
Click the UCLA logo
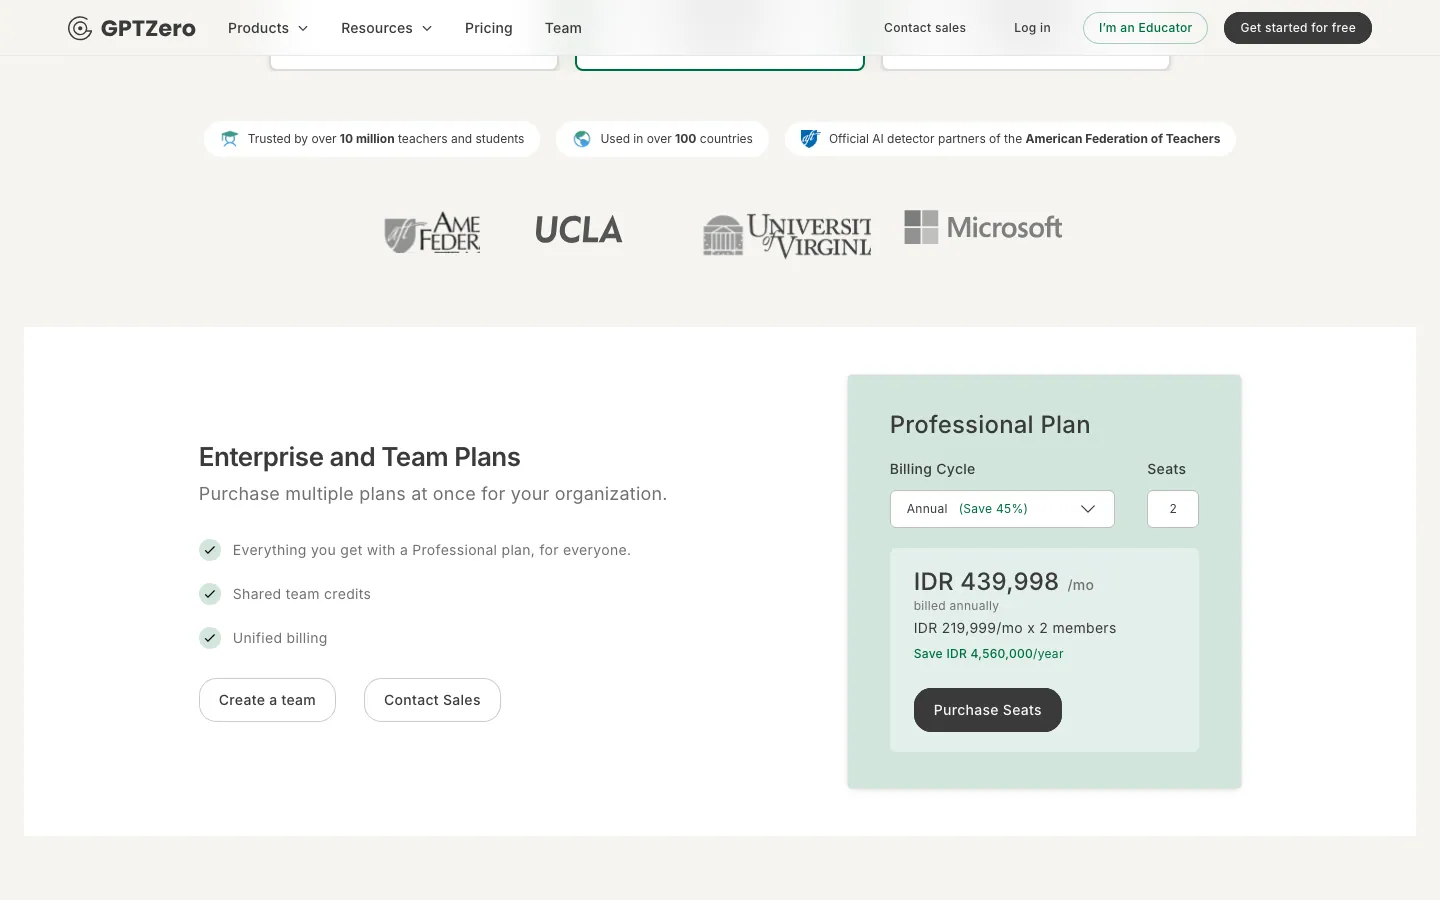click(x=579, y=231)
